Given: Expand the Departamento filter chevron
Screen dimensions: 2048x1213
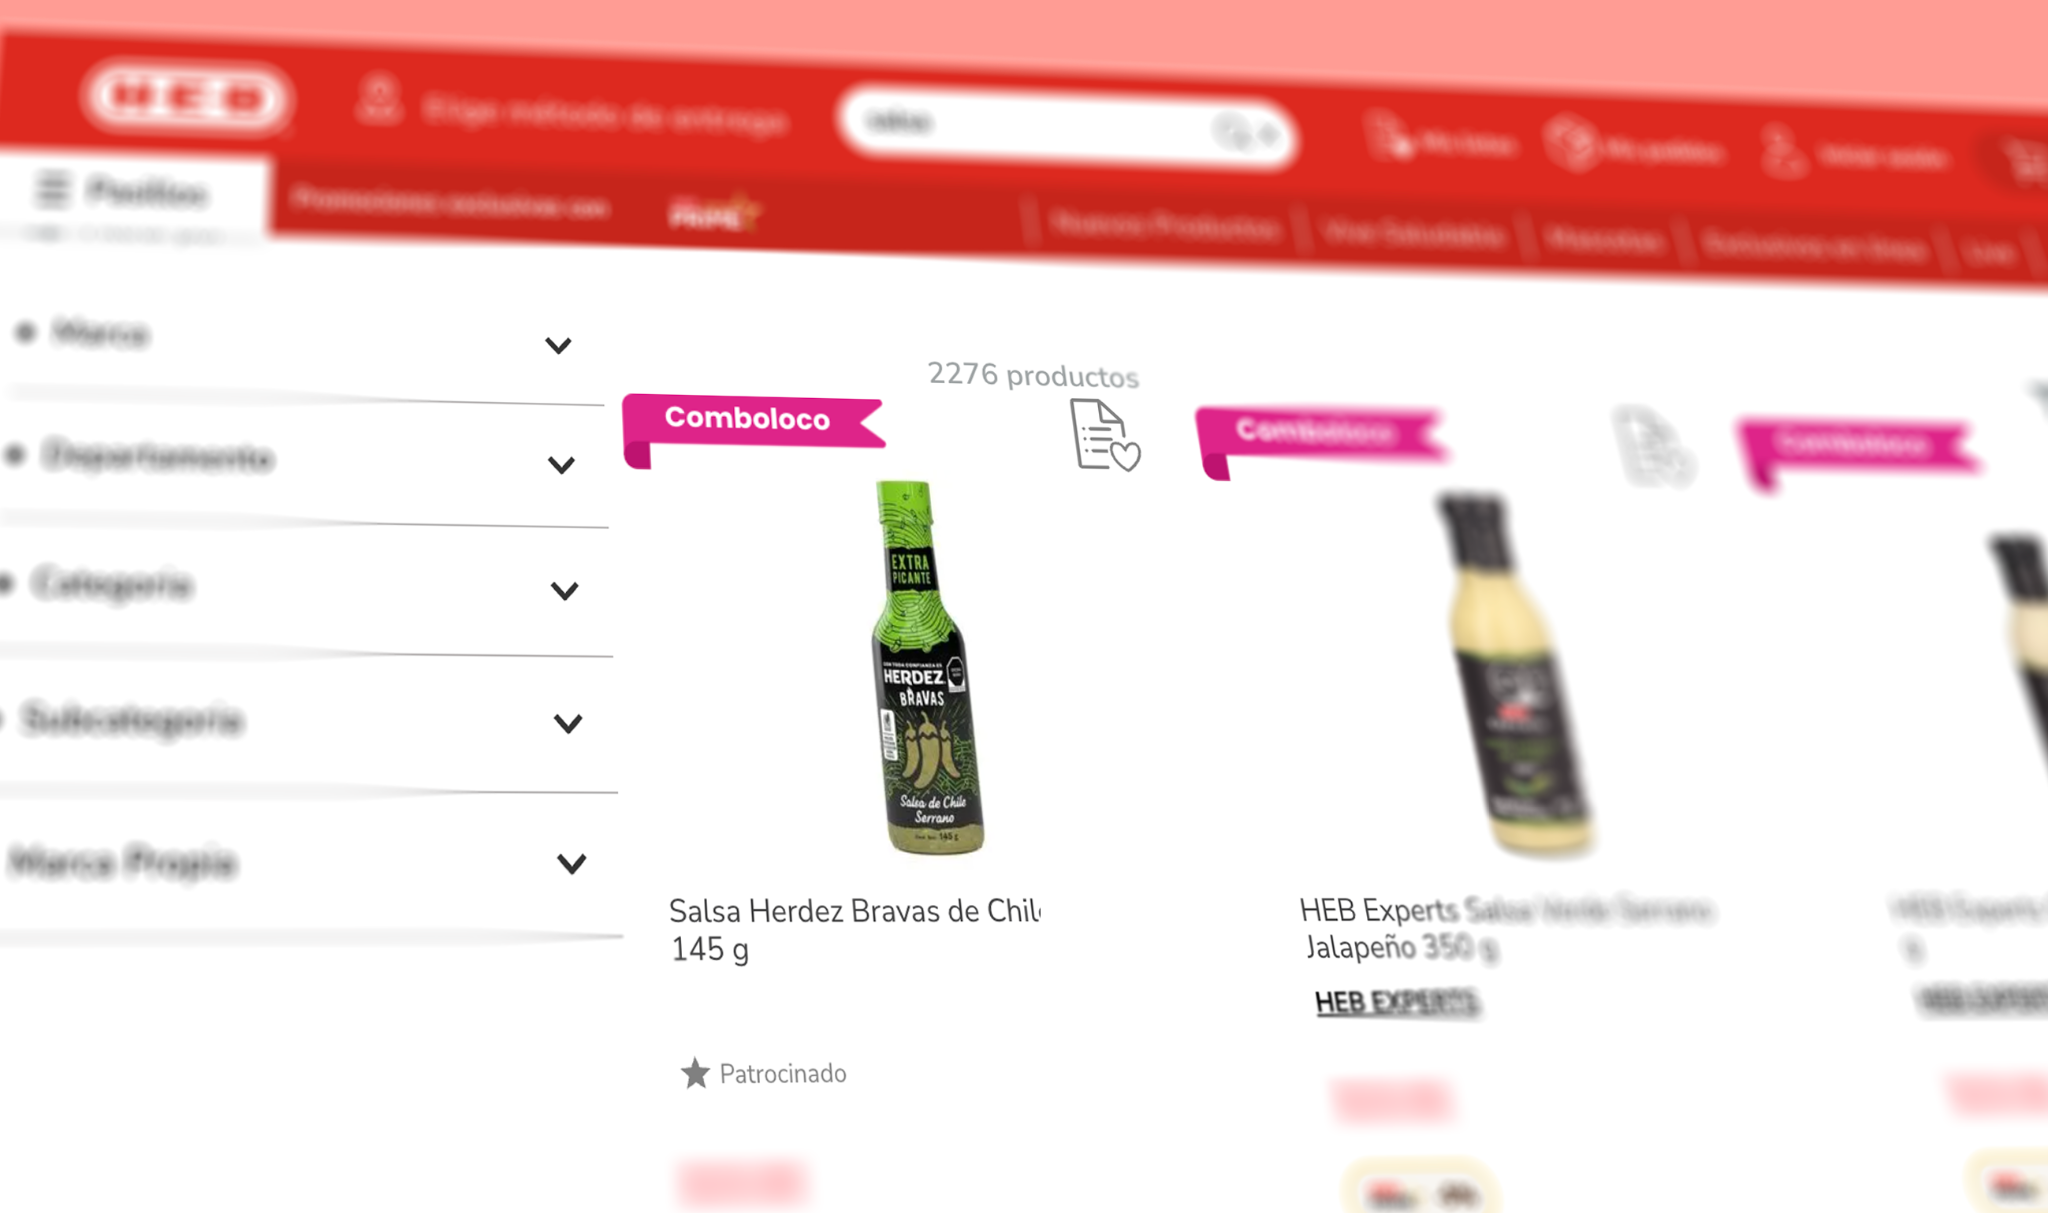Looking at the screenshot, I should pos(561,465).
